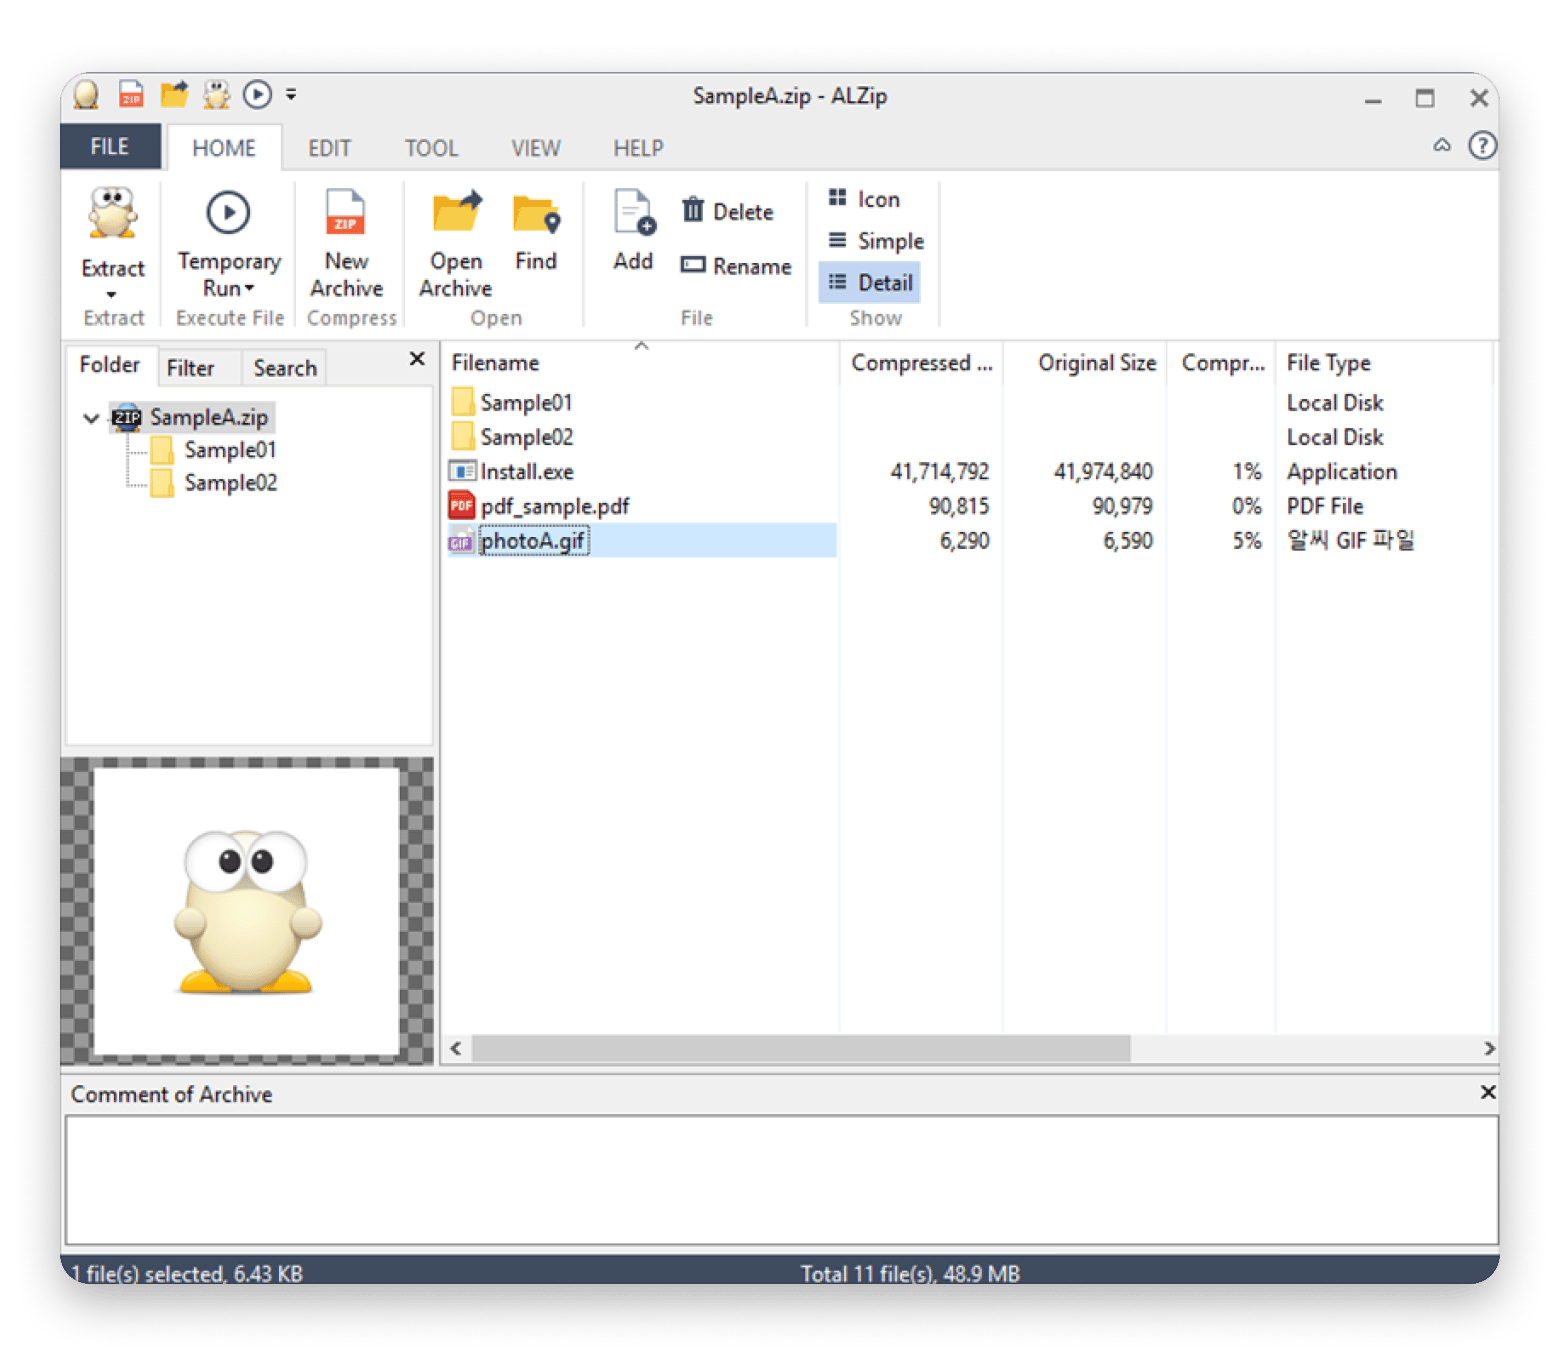Delete the selected file
The width and height of the screenshot is (1560, 1364).
pos(728,212)
